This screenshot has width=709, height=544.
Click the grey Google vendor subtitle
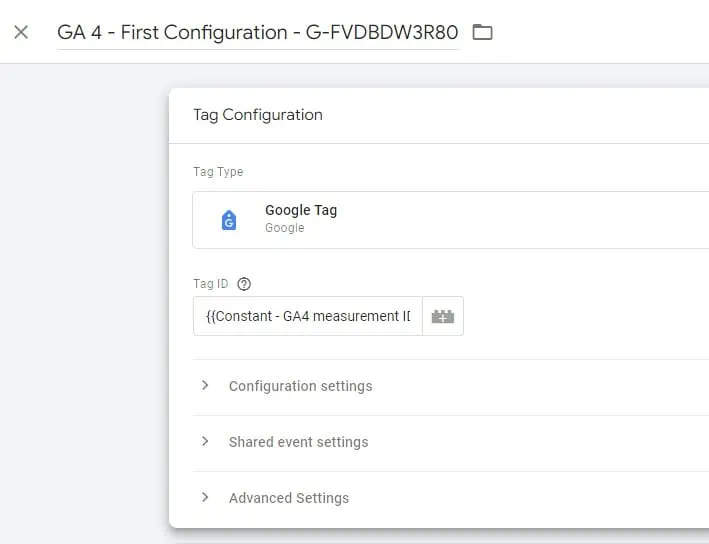click(284, 228)
